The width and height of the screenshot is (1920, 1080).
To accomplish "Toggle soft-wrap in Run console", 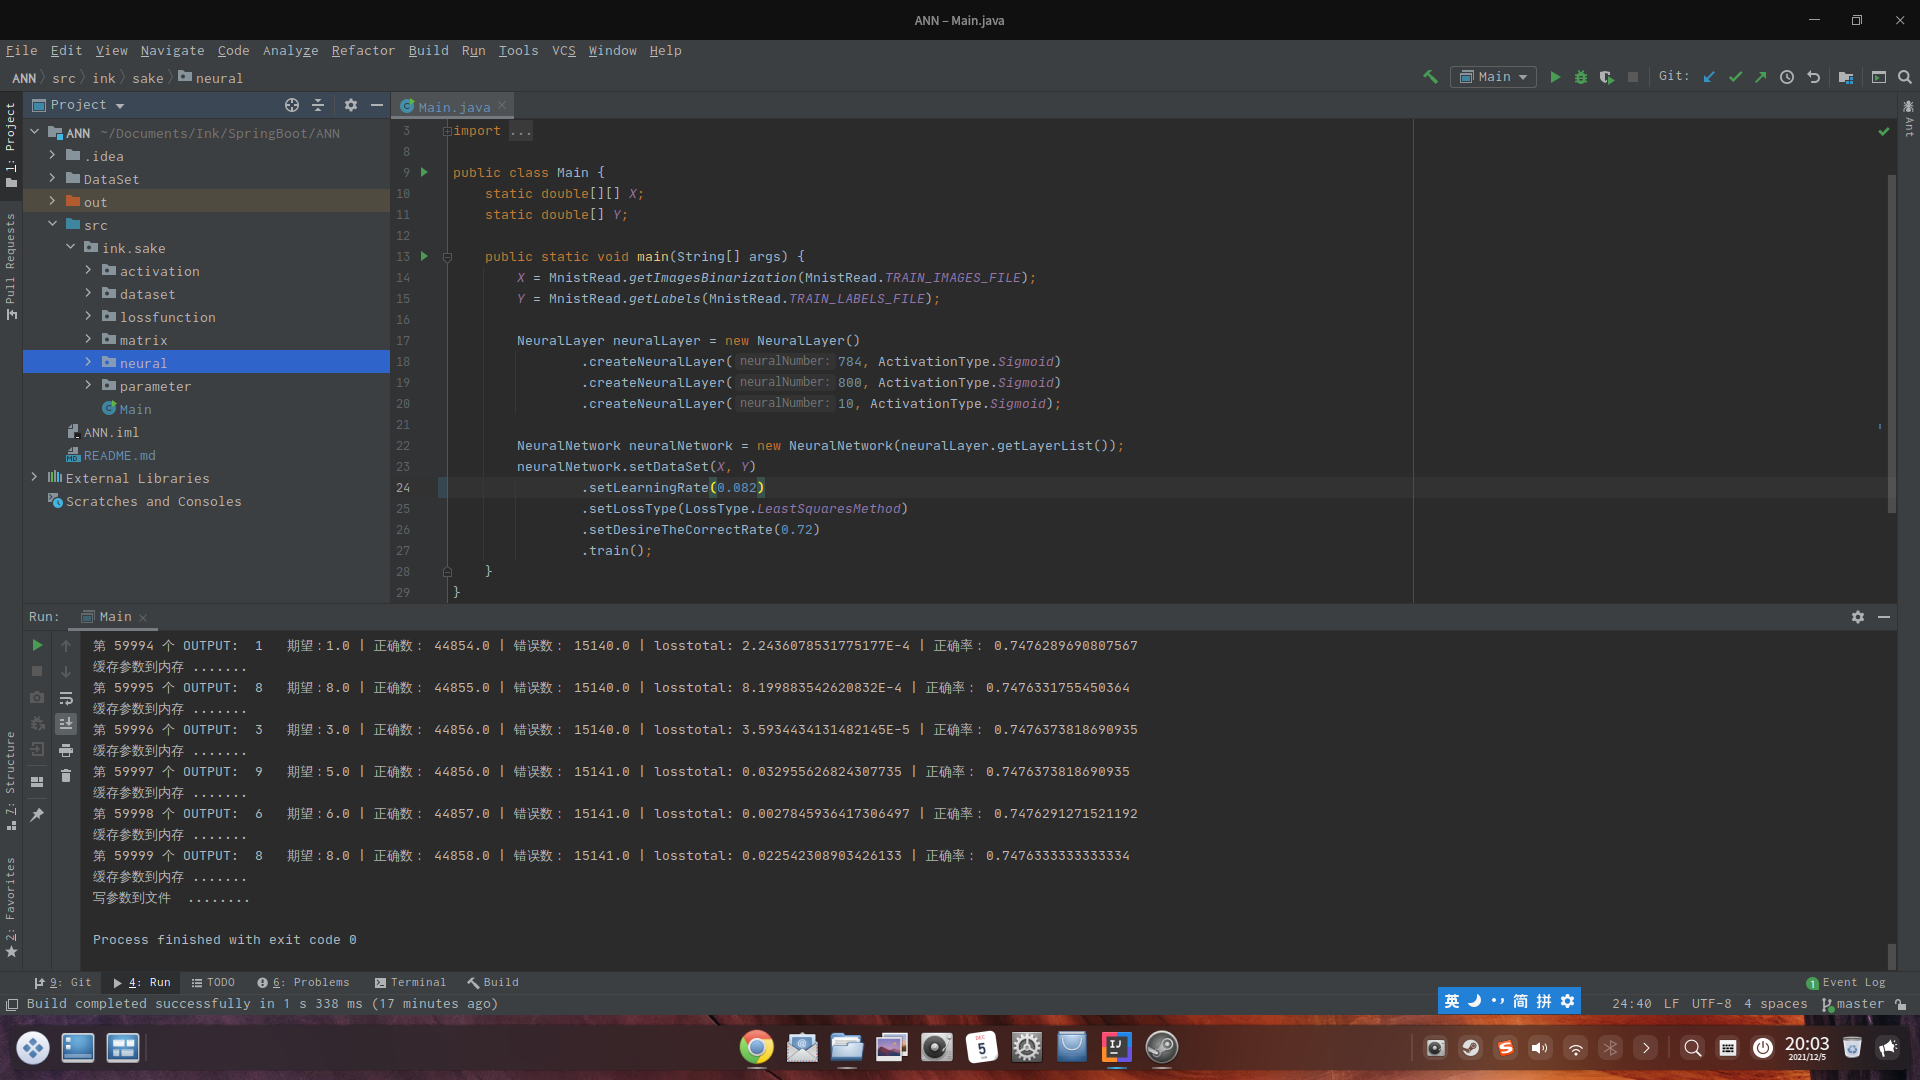I will [66, 698].
